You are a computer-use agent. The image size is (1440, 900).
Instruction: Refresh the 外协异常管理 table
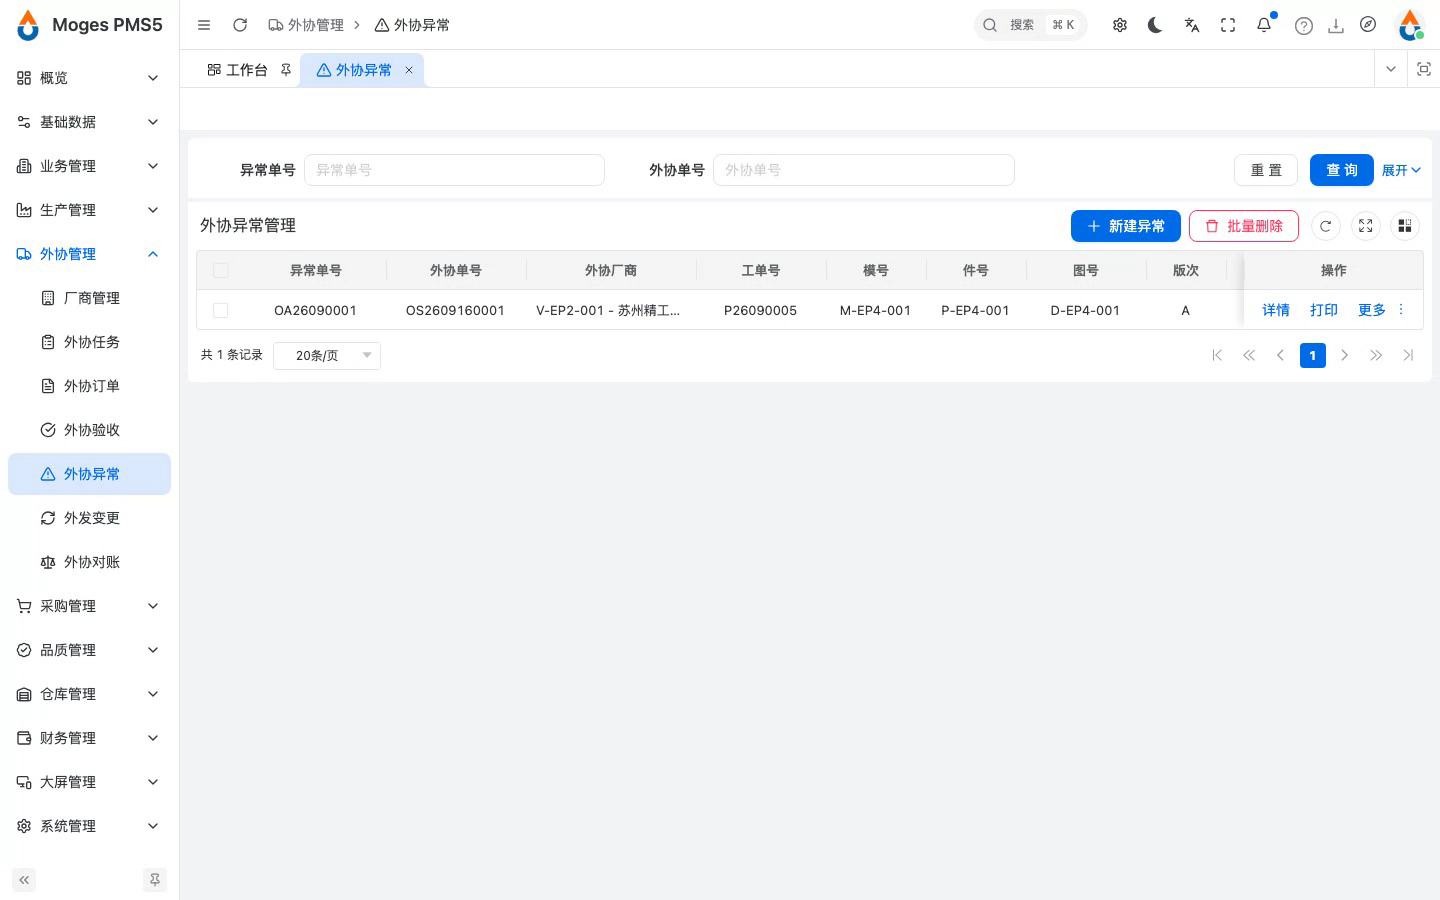click(1326, 226)
